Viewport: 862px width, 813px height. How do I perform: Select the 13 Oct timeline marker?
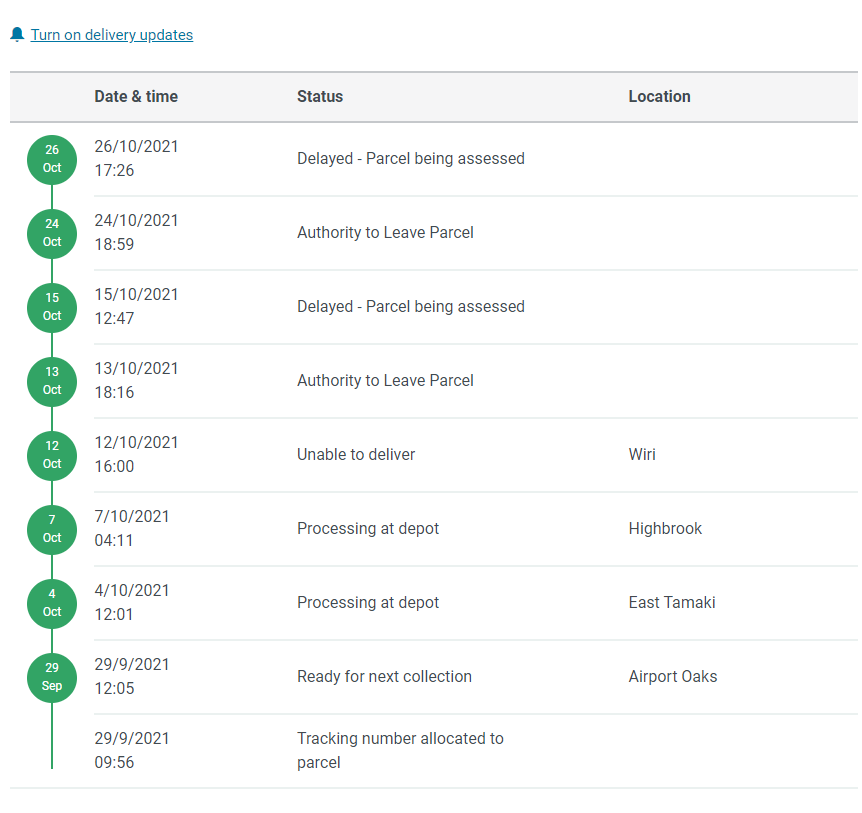(52, 381)
